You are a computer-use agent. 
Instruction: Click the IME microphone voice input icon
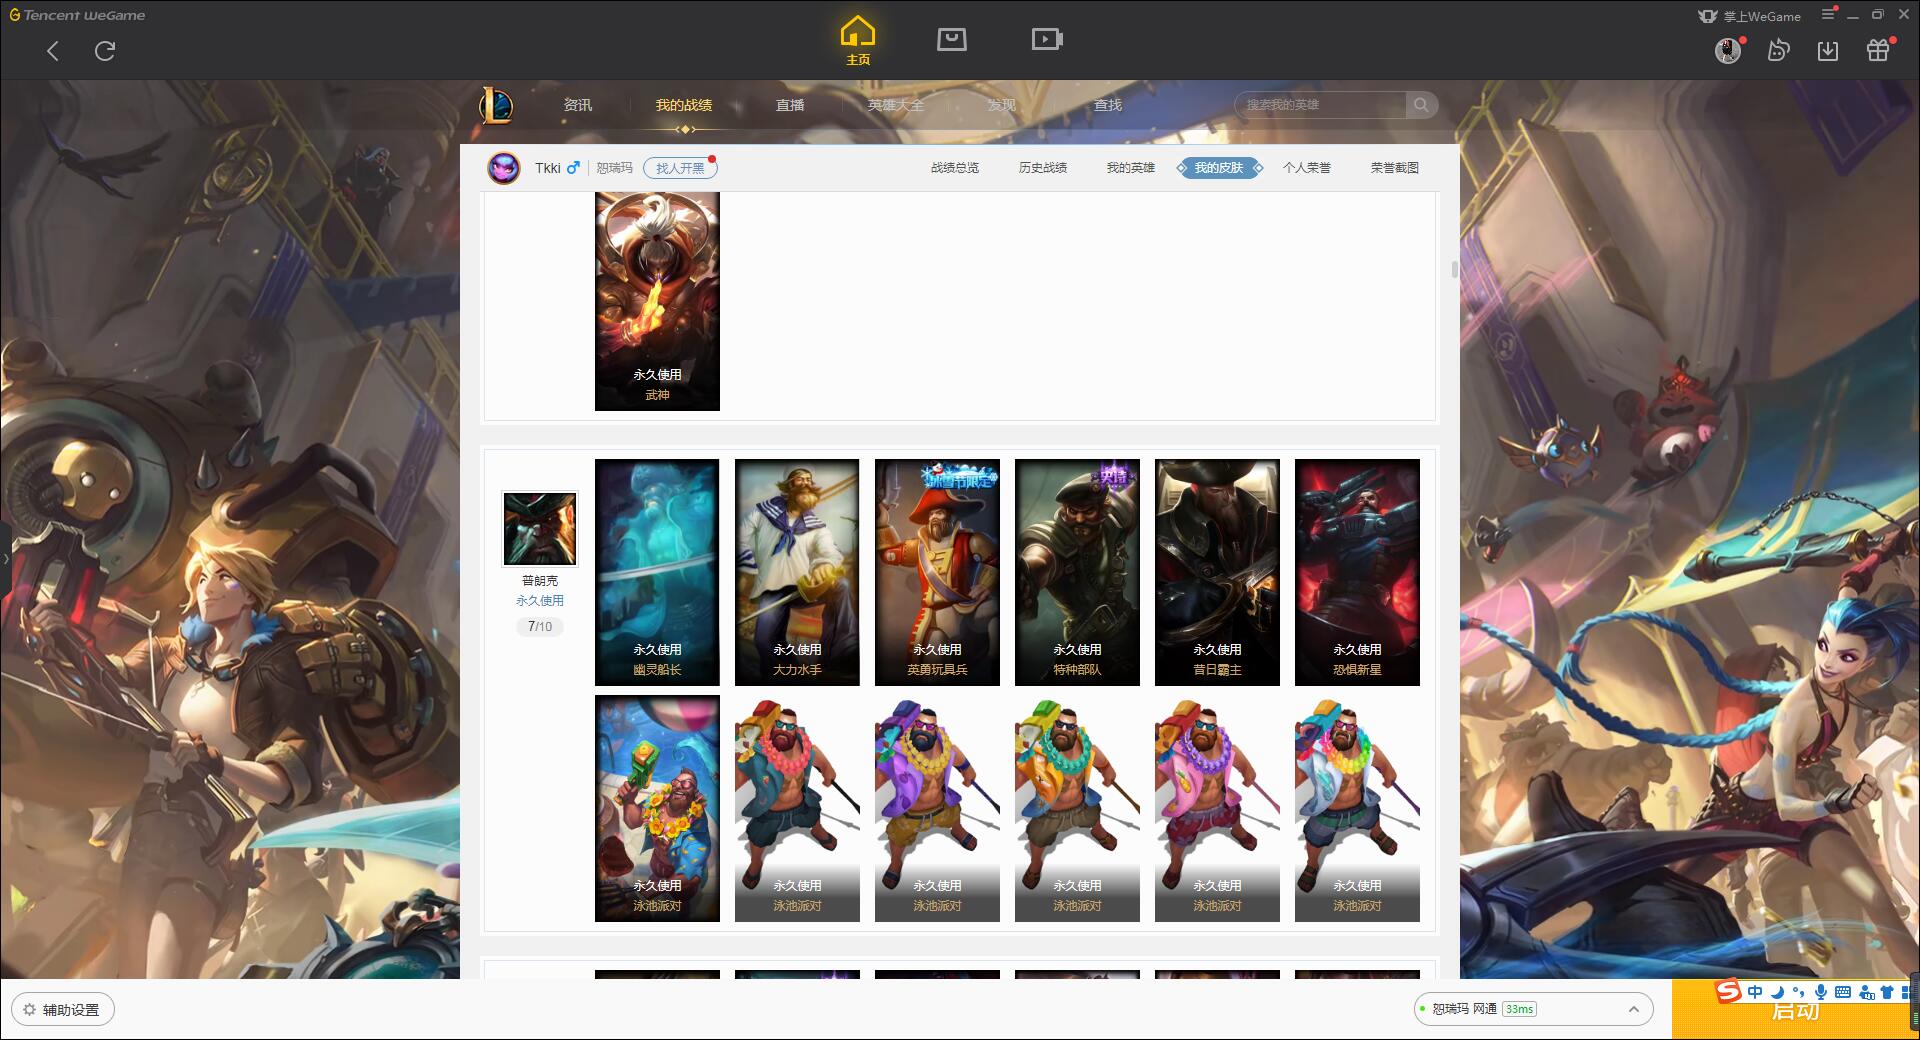click(x=1820, y=992)
